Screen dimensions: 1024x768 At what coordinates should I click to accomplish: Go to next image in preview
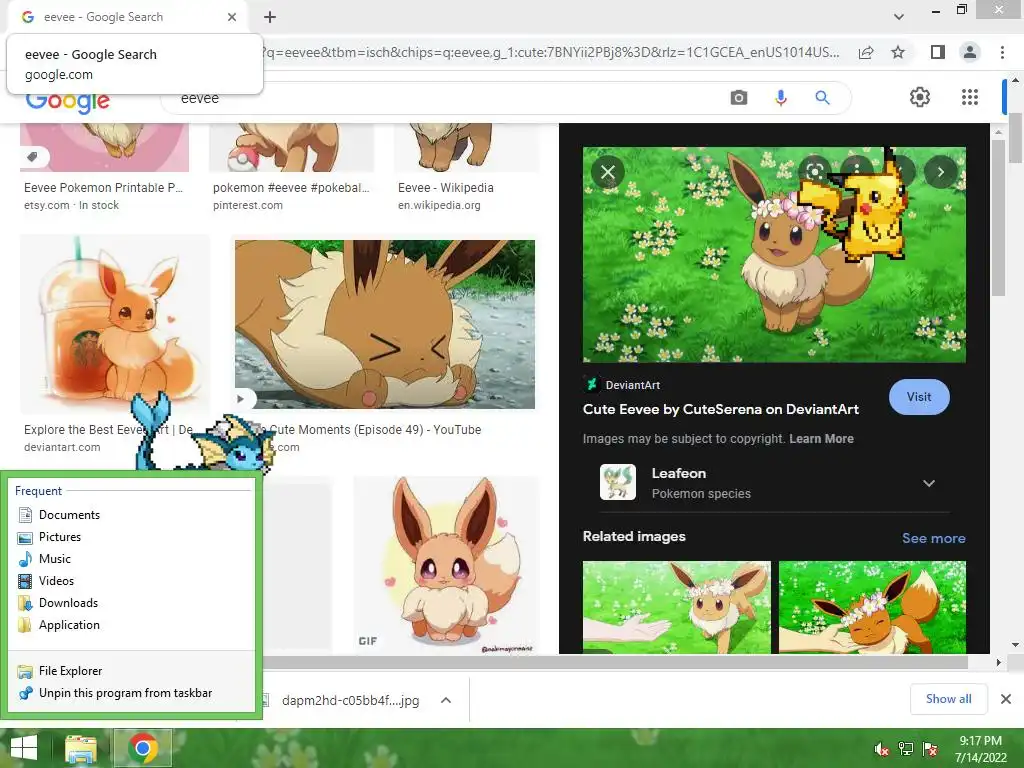pyautogui.click(x=940, y=172)
